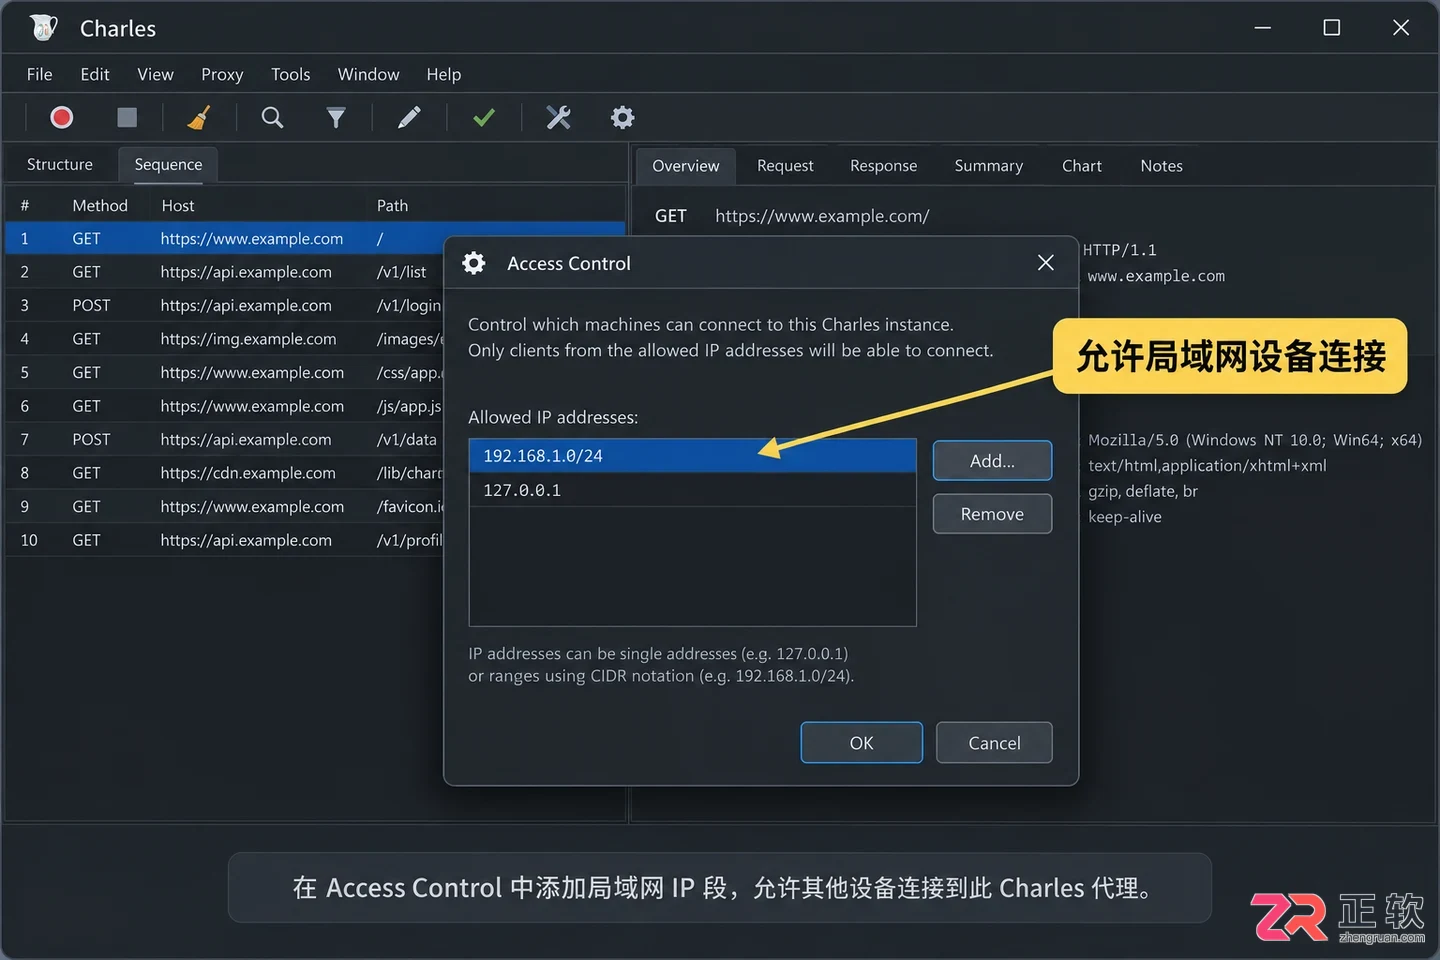1440x960 pixels.
Task: Open the Notes tab
Action: pos(1161,166)
